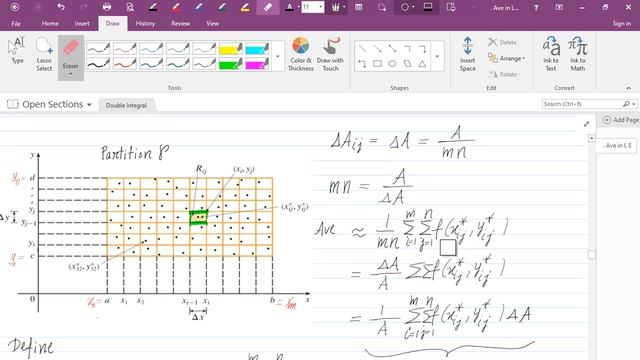Click the Undo arrow in title bar
Image resolution: width=640 pixels, height=360 pixels.
tap(61, 7)
